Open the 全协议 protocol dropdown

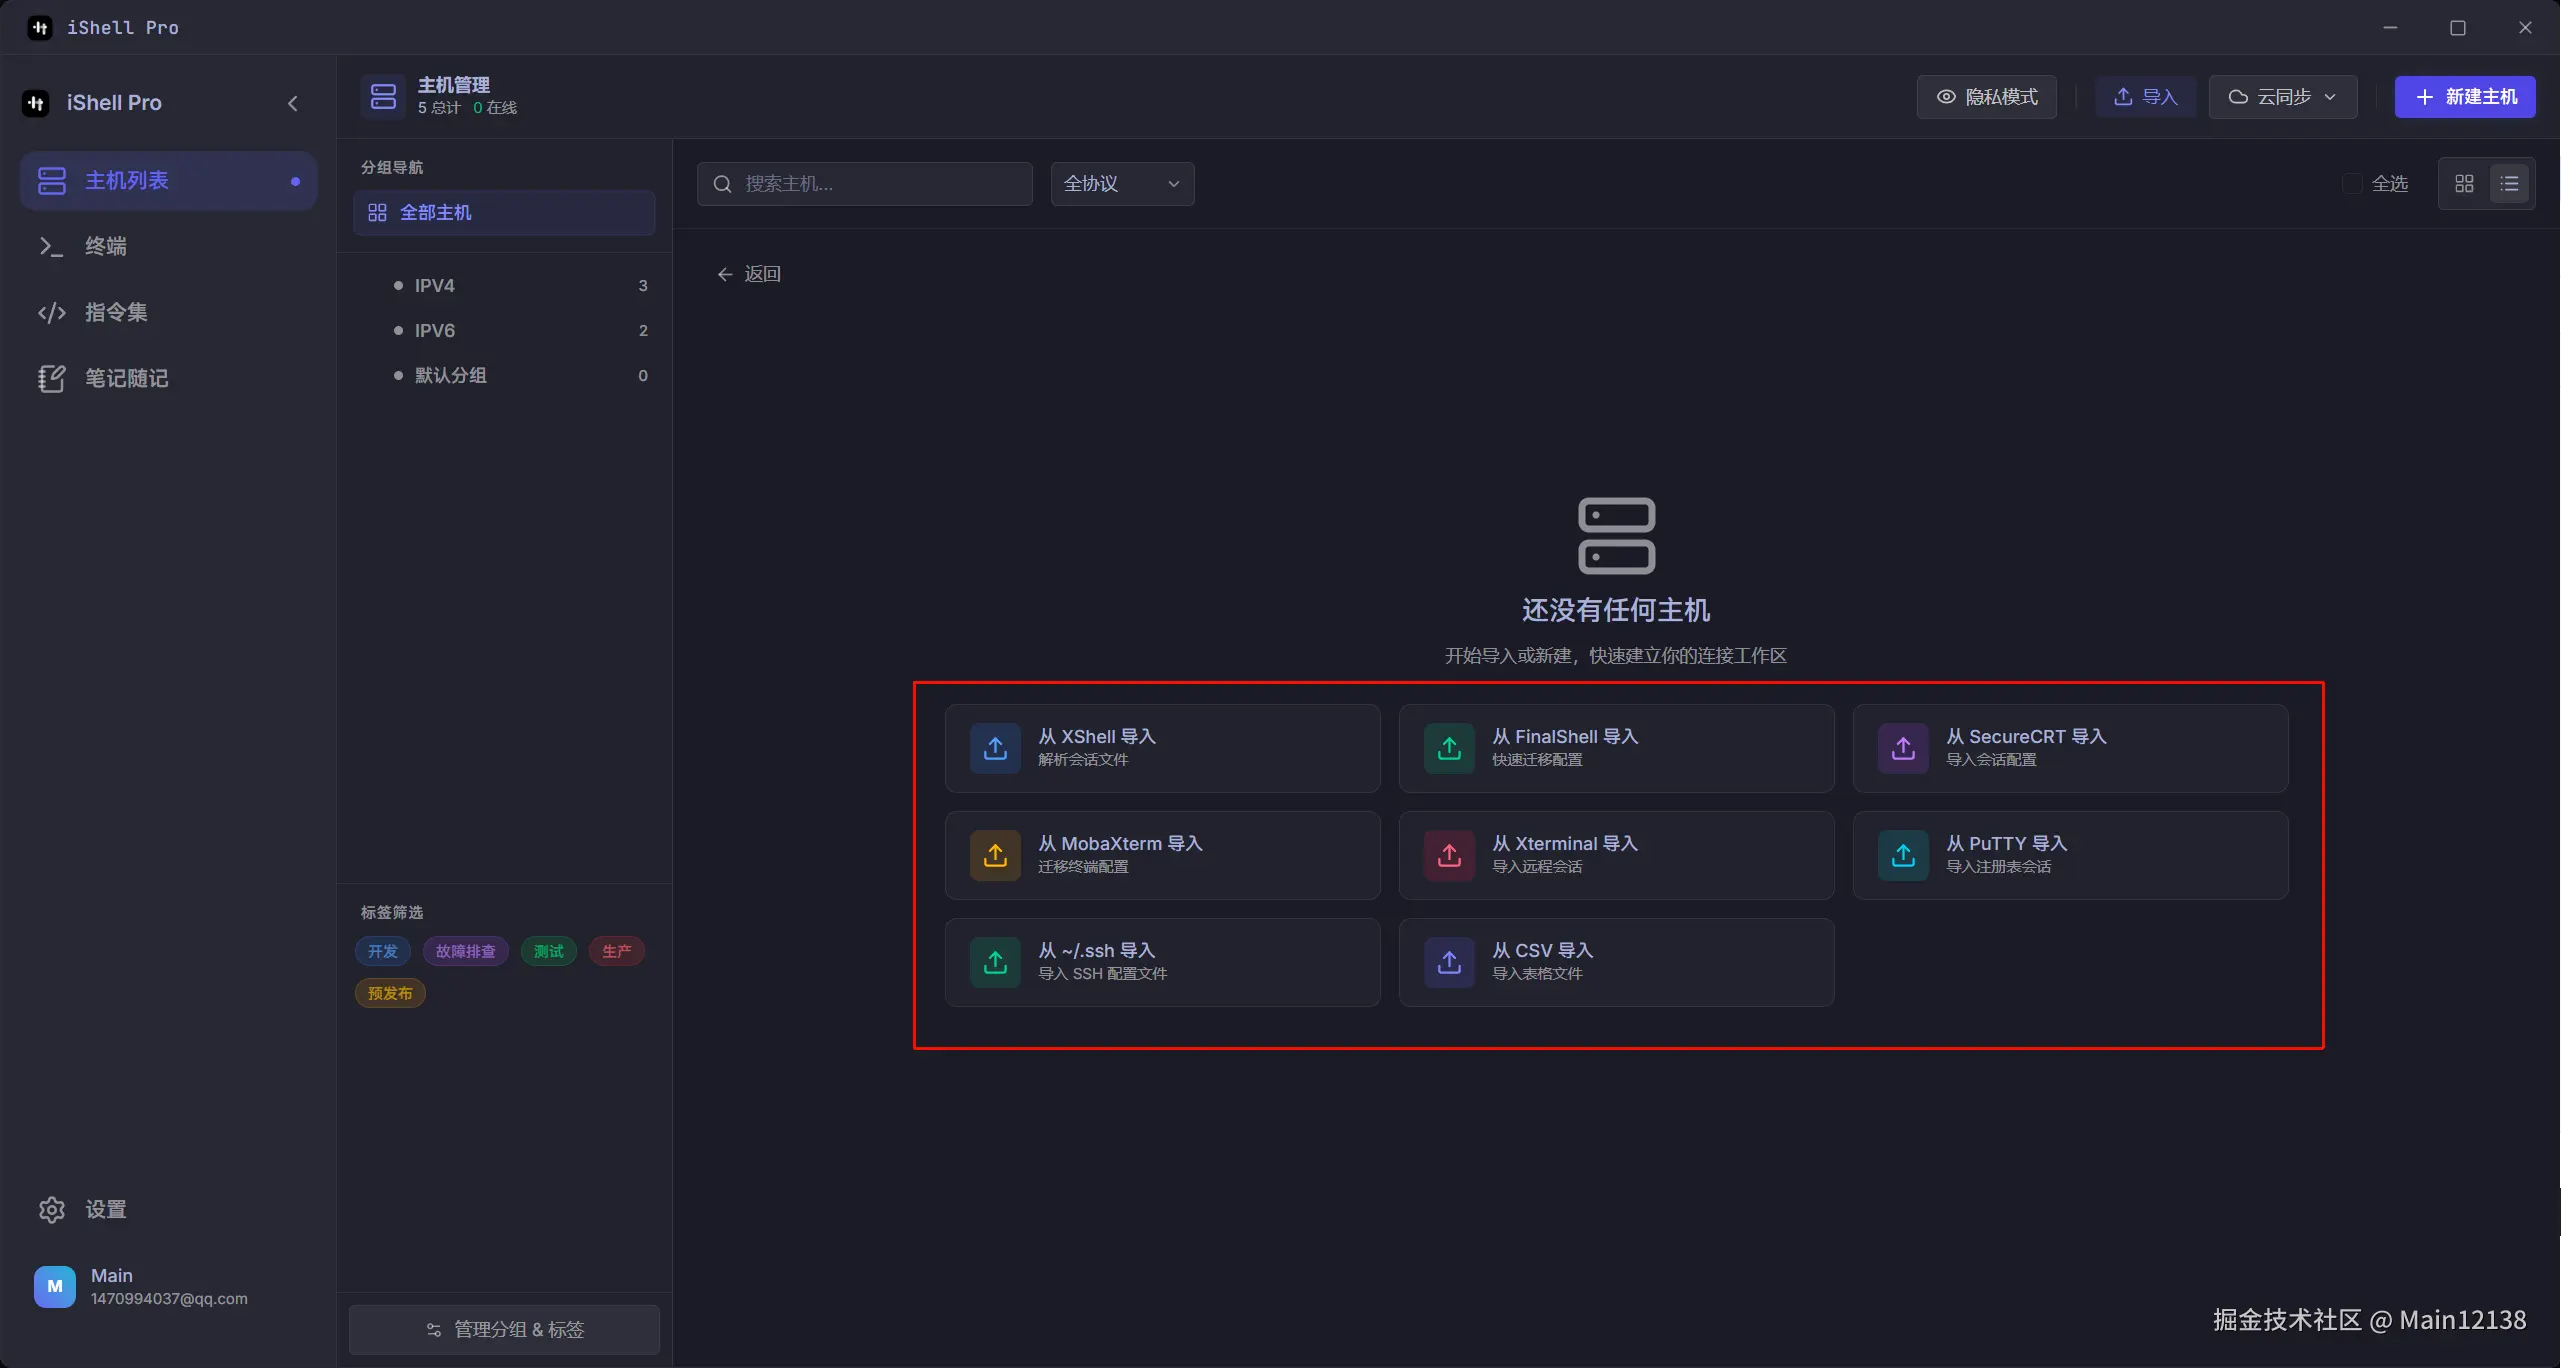click(1122, 184)
